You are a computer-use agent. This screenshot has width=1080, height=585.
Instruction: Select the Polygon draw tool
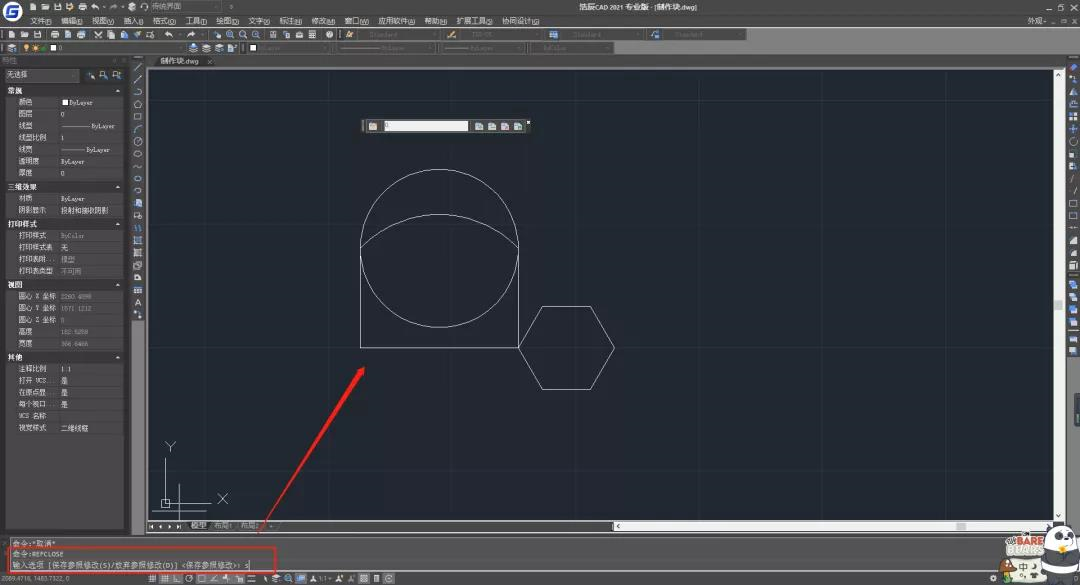(138, 104)
